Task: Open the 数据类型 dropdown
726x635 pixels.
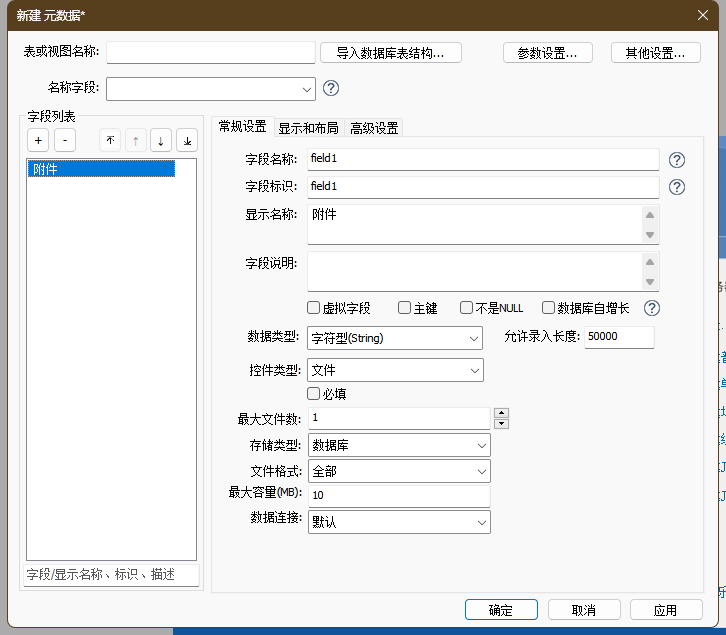Action: tap(395, 338)
